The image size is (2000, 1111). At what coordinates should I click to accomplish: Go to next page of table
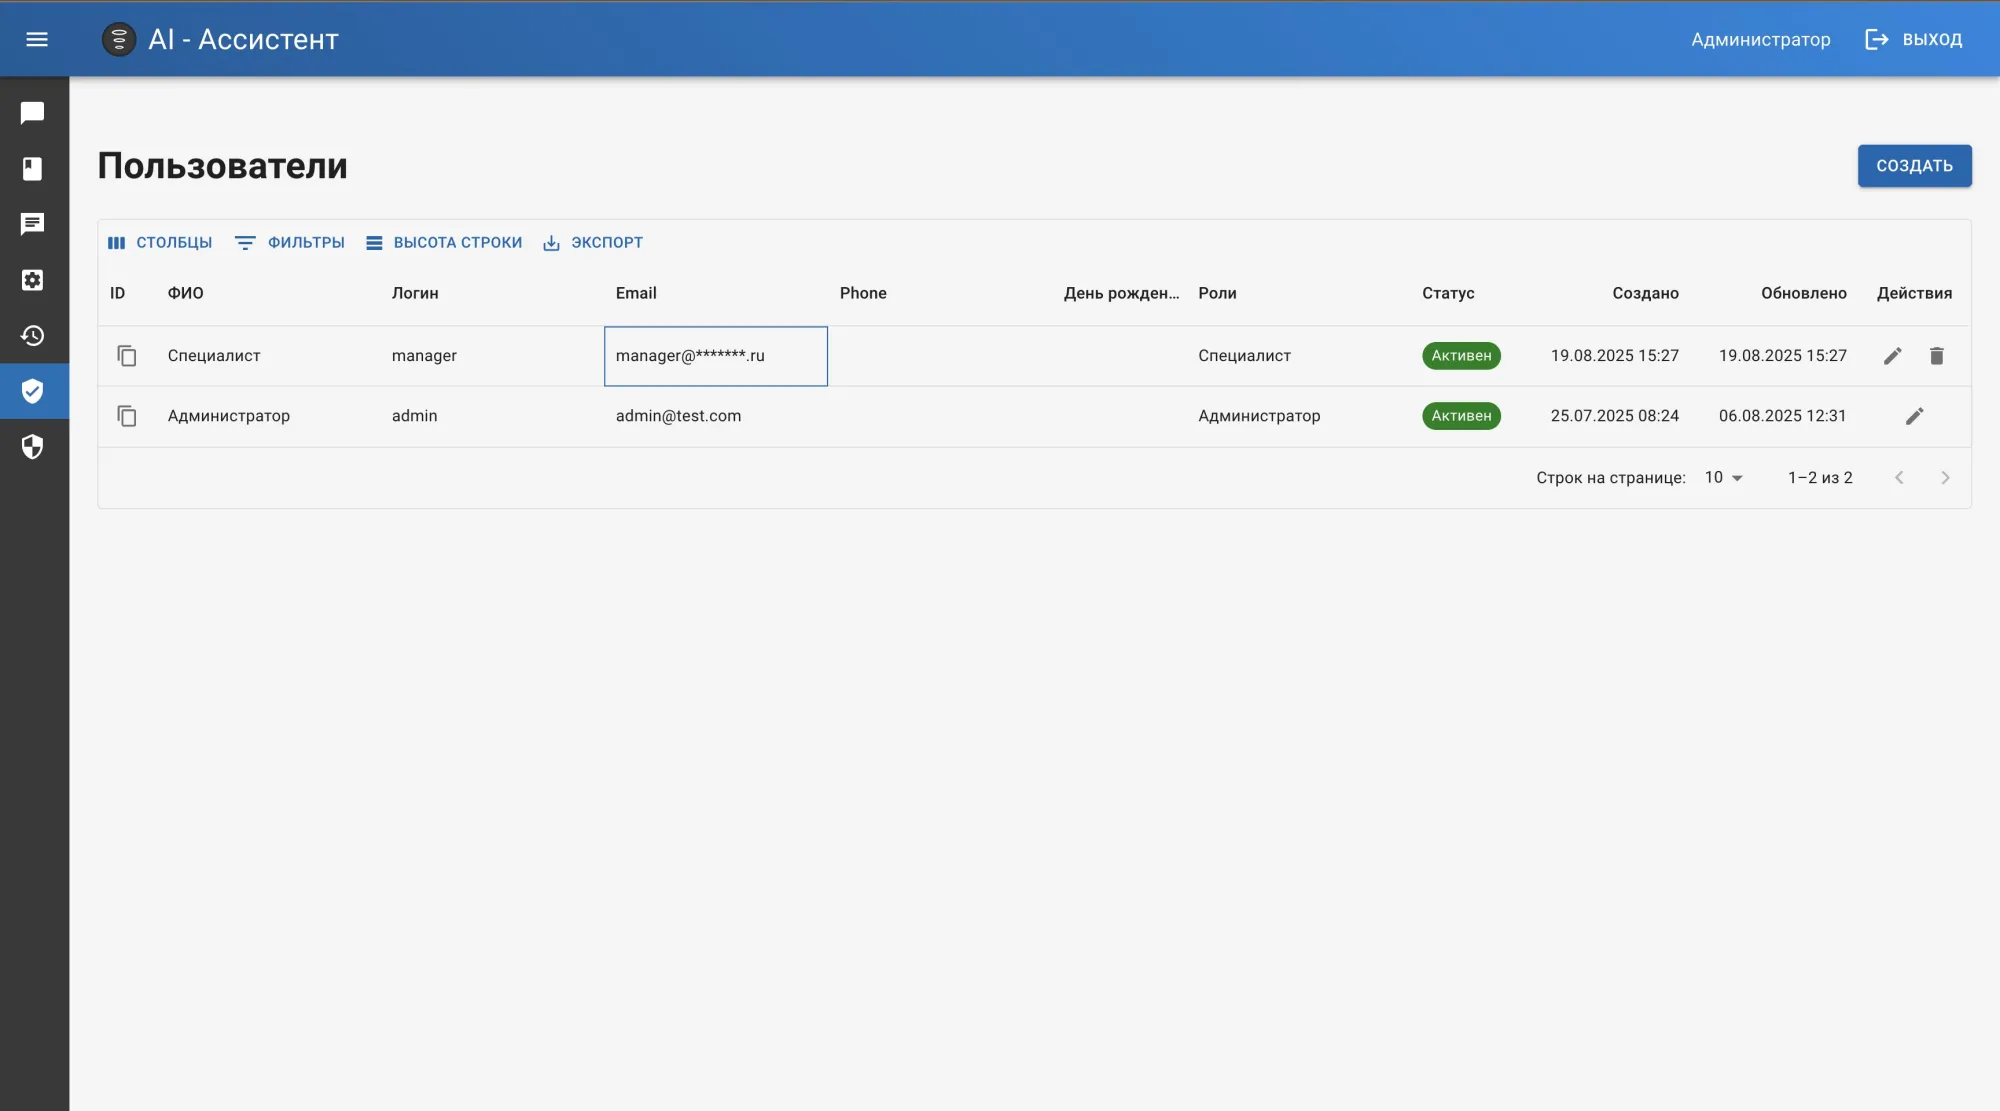pos(1945,478)
